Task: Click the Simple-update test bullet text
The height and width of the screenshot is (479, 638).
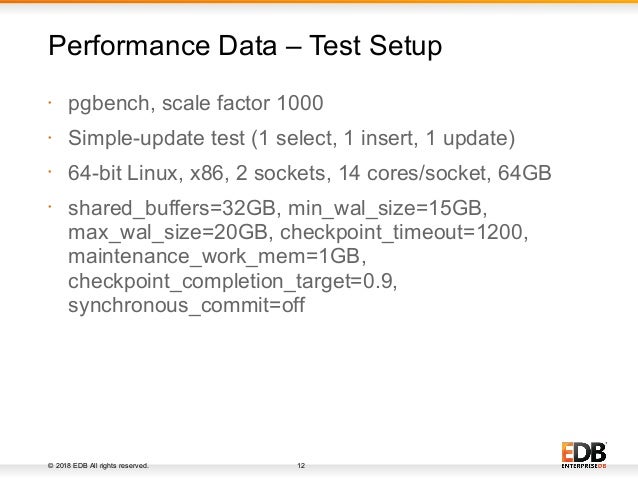Action: [291, 138]
